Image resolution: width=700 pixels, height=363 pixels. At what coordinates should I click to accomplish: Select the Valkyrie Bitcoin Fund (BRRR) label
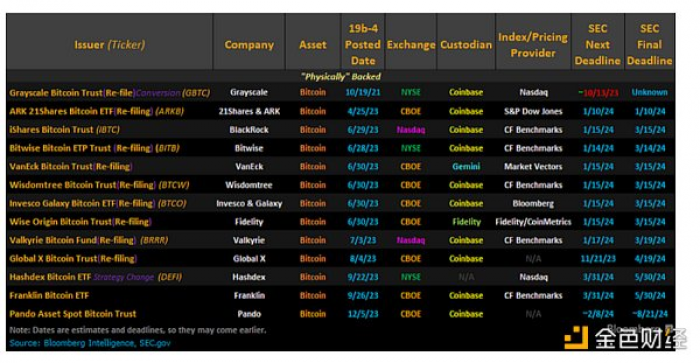[x=89, y=240]
